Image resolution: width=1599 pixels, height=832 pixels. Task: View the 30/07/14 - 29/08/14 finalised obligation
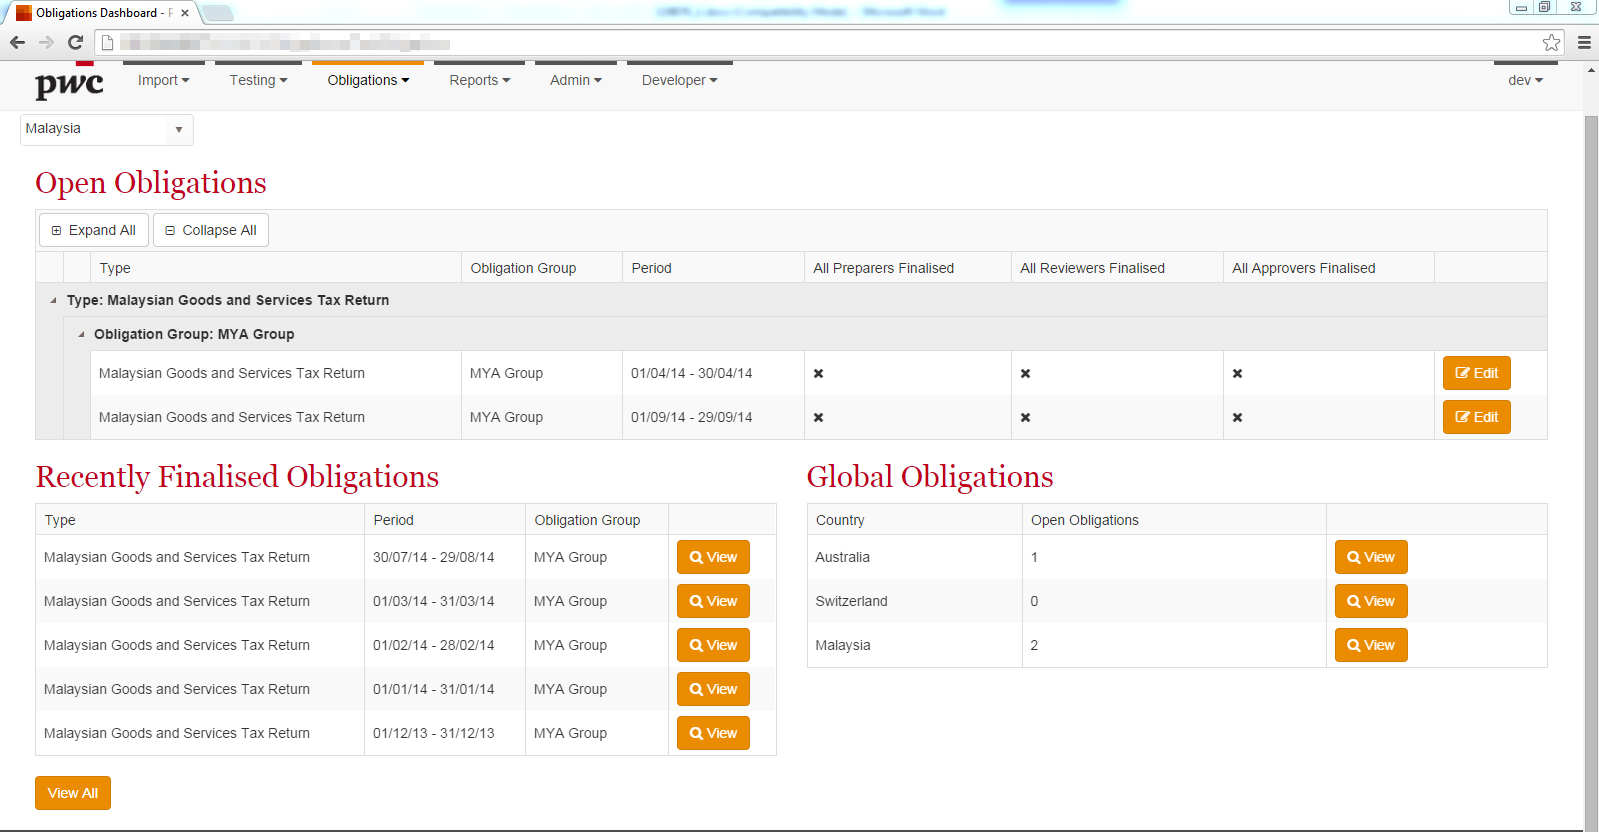click(713, 557)
